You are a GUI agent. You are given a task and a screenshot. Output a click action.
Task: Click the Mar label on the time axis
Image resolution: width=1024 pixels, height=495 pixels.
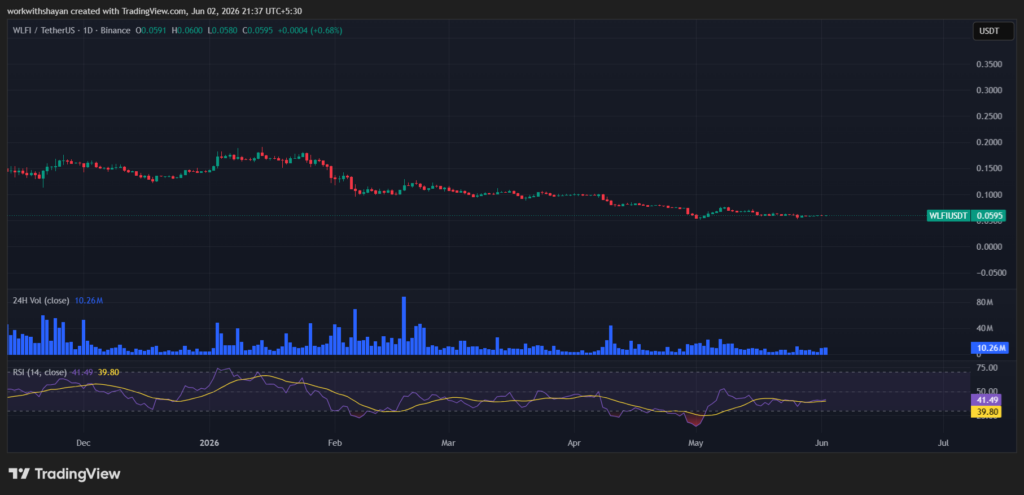click(448, 443)
